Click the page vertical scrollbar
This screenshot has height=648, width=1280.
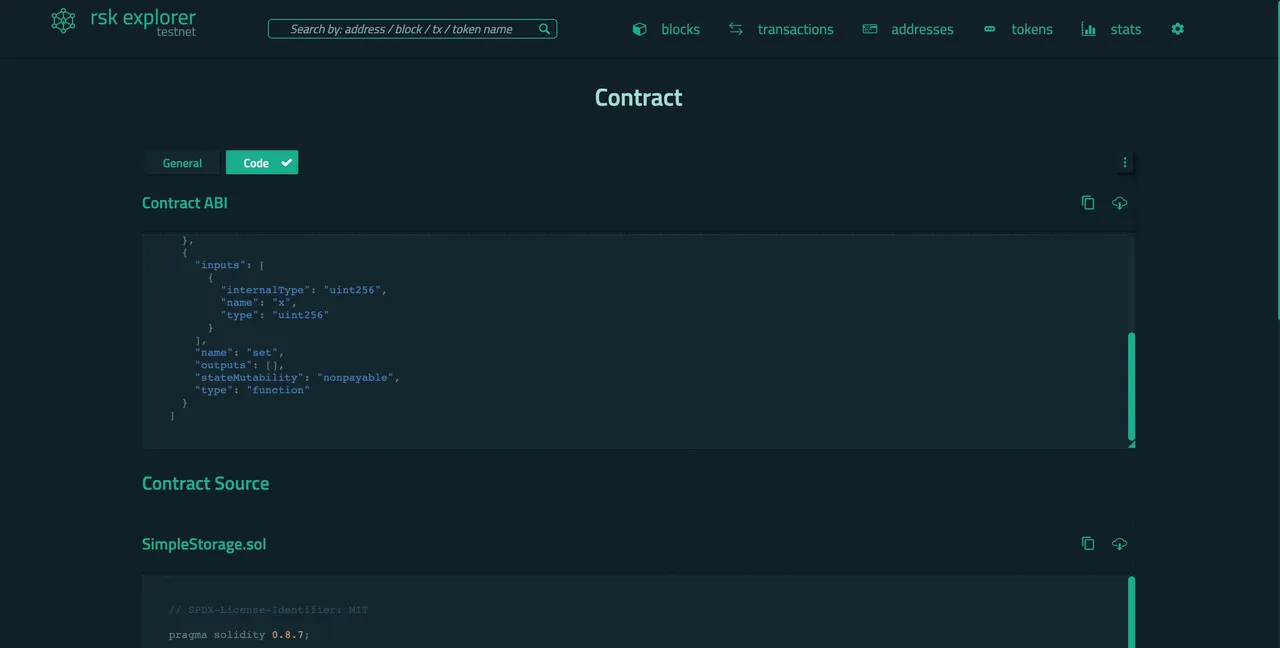pyautogui.click(x=1277, y=160)
